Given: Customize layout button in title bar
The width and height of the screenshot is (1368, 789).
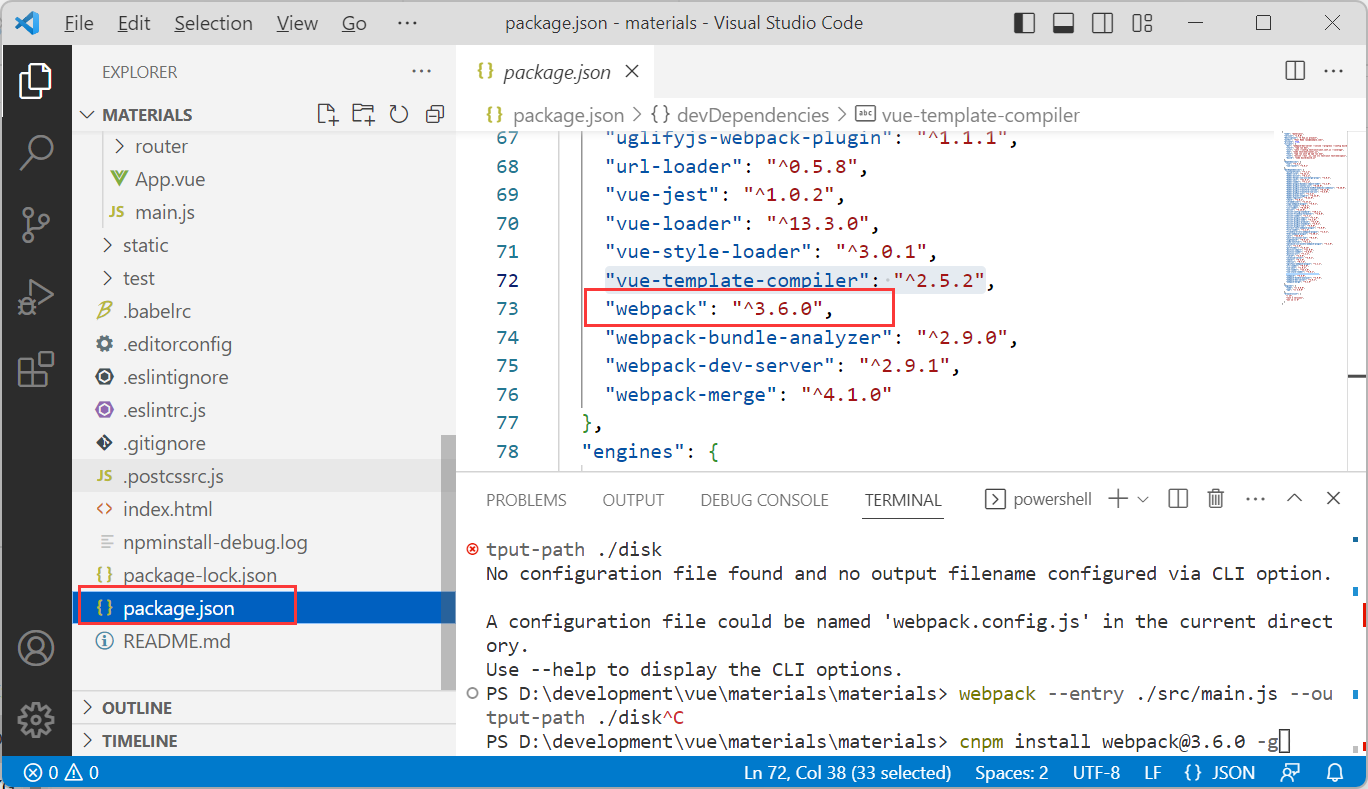Looking at the screenshot, I should point(1141,22).
